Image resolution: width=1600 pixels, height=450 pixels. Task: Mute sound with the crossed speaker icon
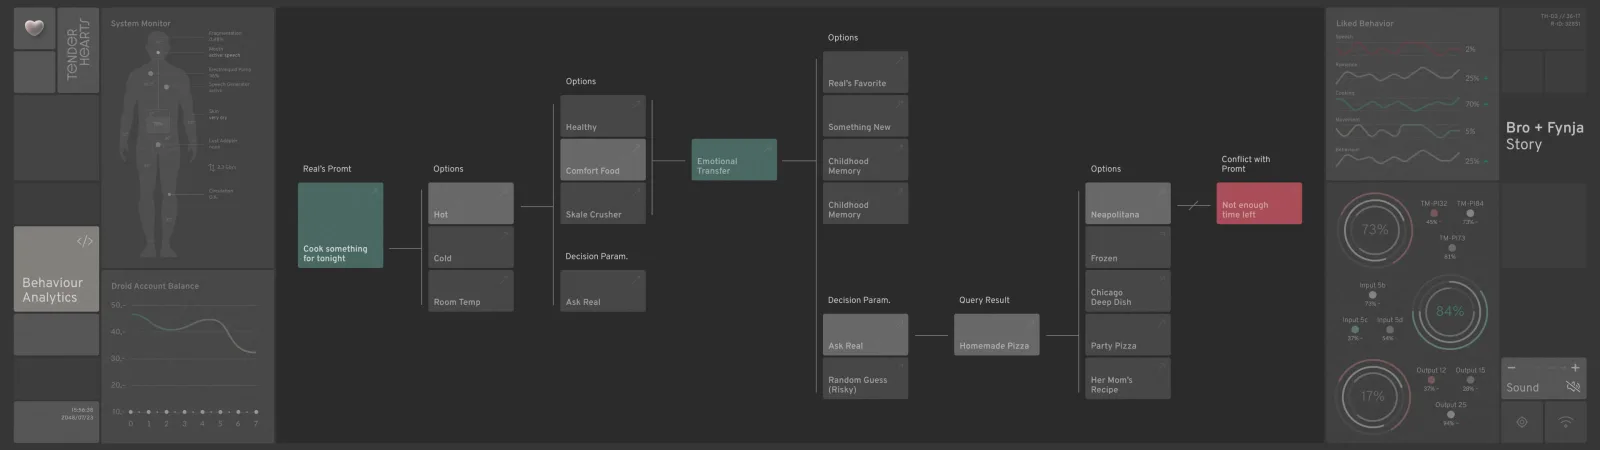[1573, 387]
